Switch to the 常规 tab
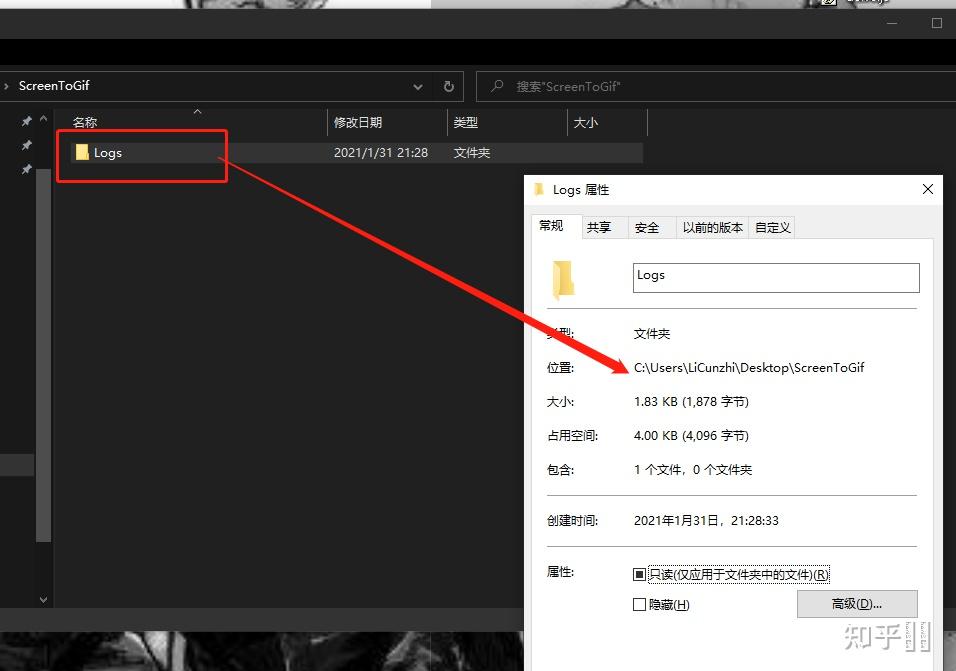Image resolution: width=956 pixels, height=671 pixels. [555, 226]
